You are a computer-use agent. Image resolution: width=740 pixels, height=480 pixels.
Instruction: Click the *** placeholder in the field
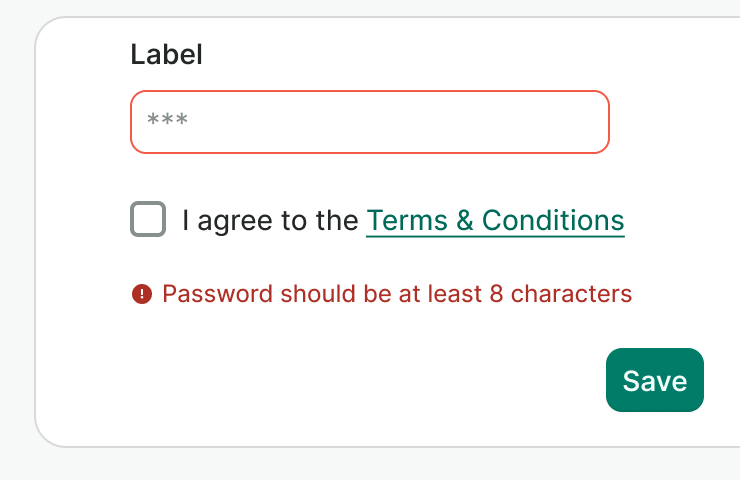point(167,122)
